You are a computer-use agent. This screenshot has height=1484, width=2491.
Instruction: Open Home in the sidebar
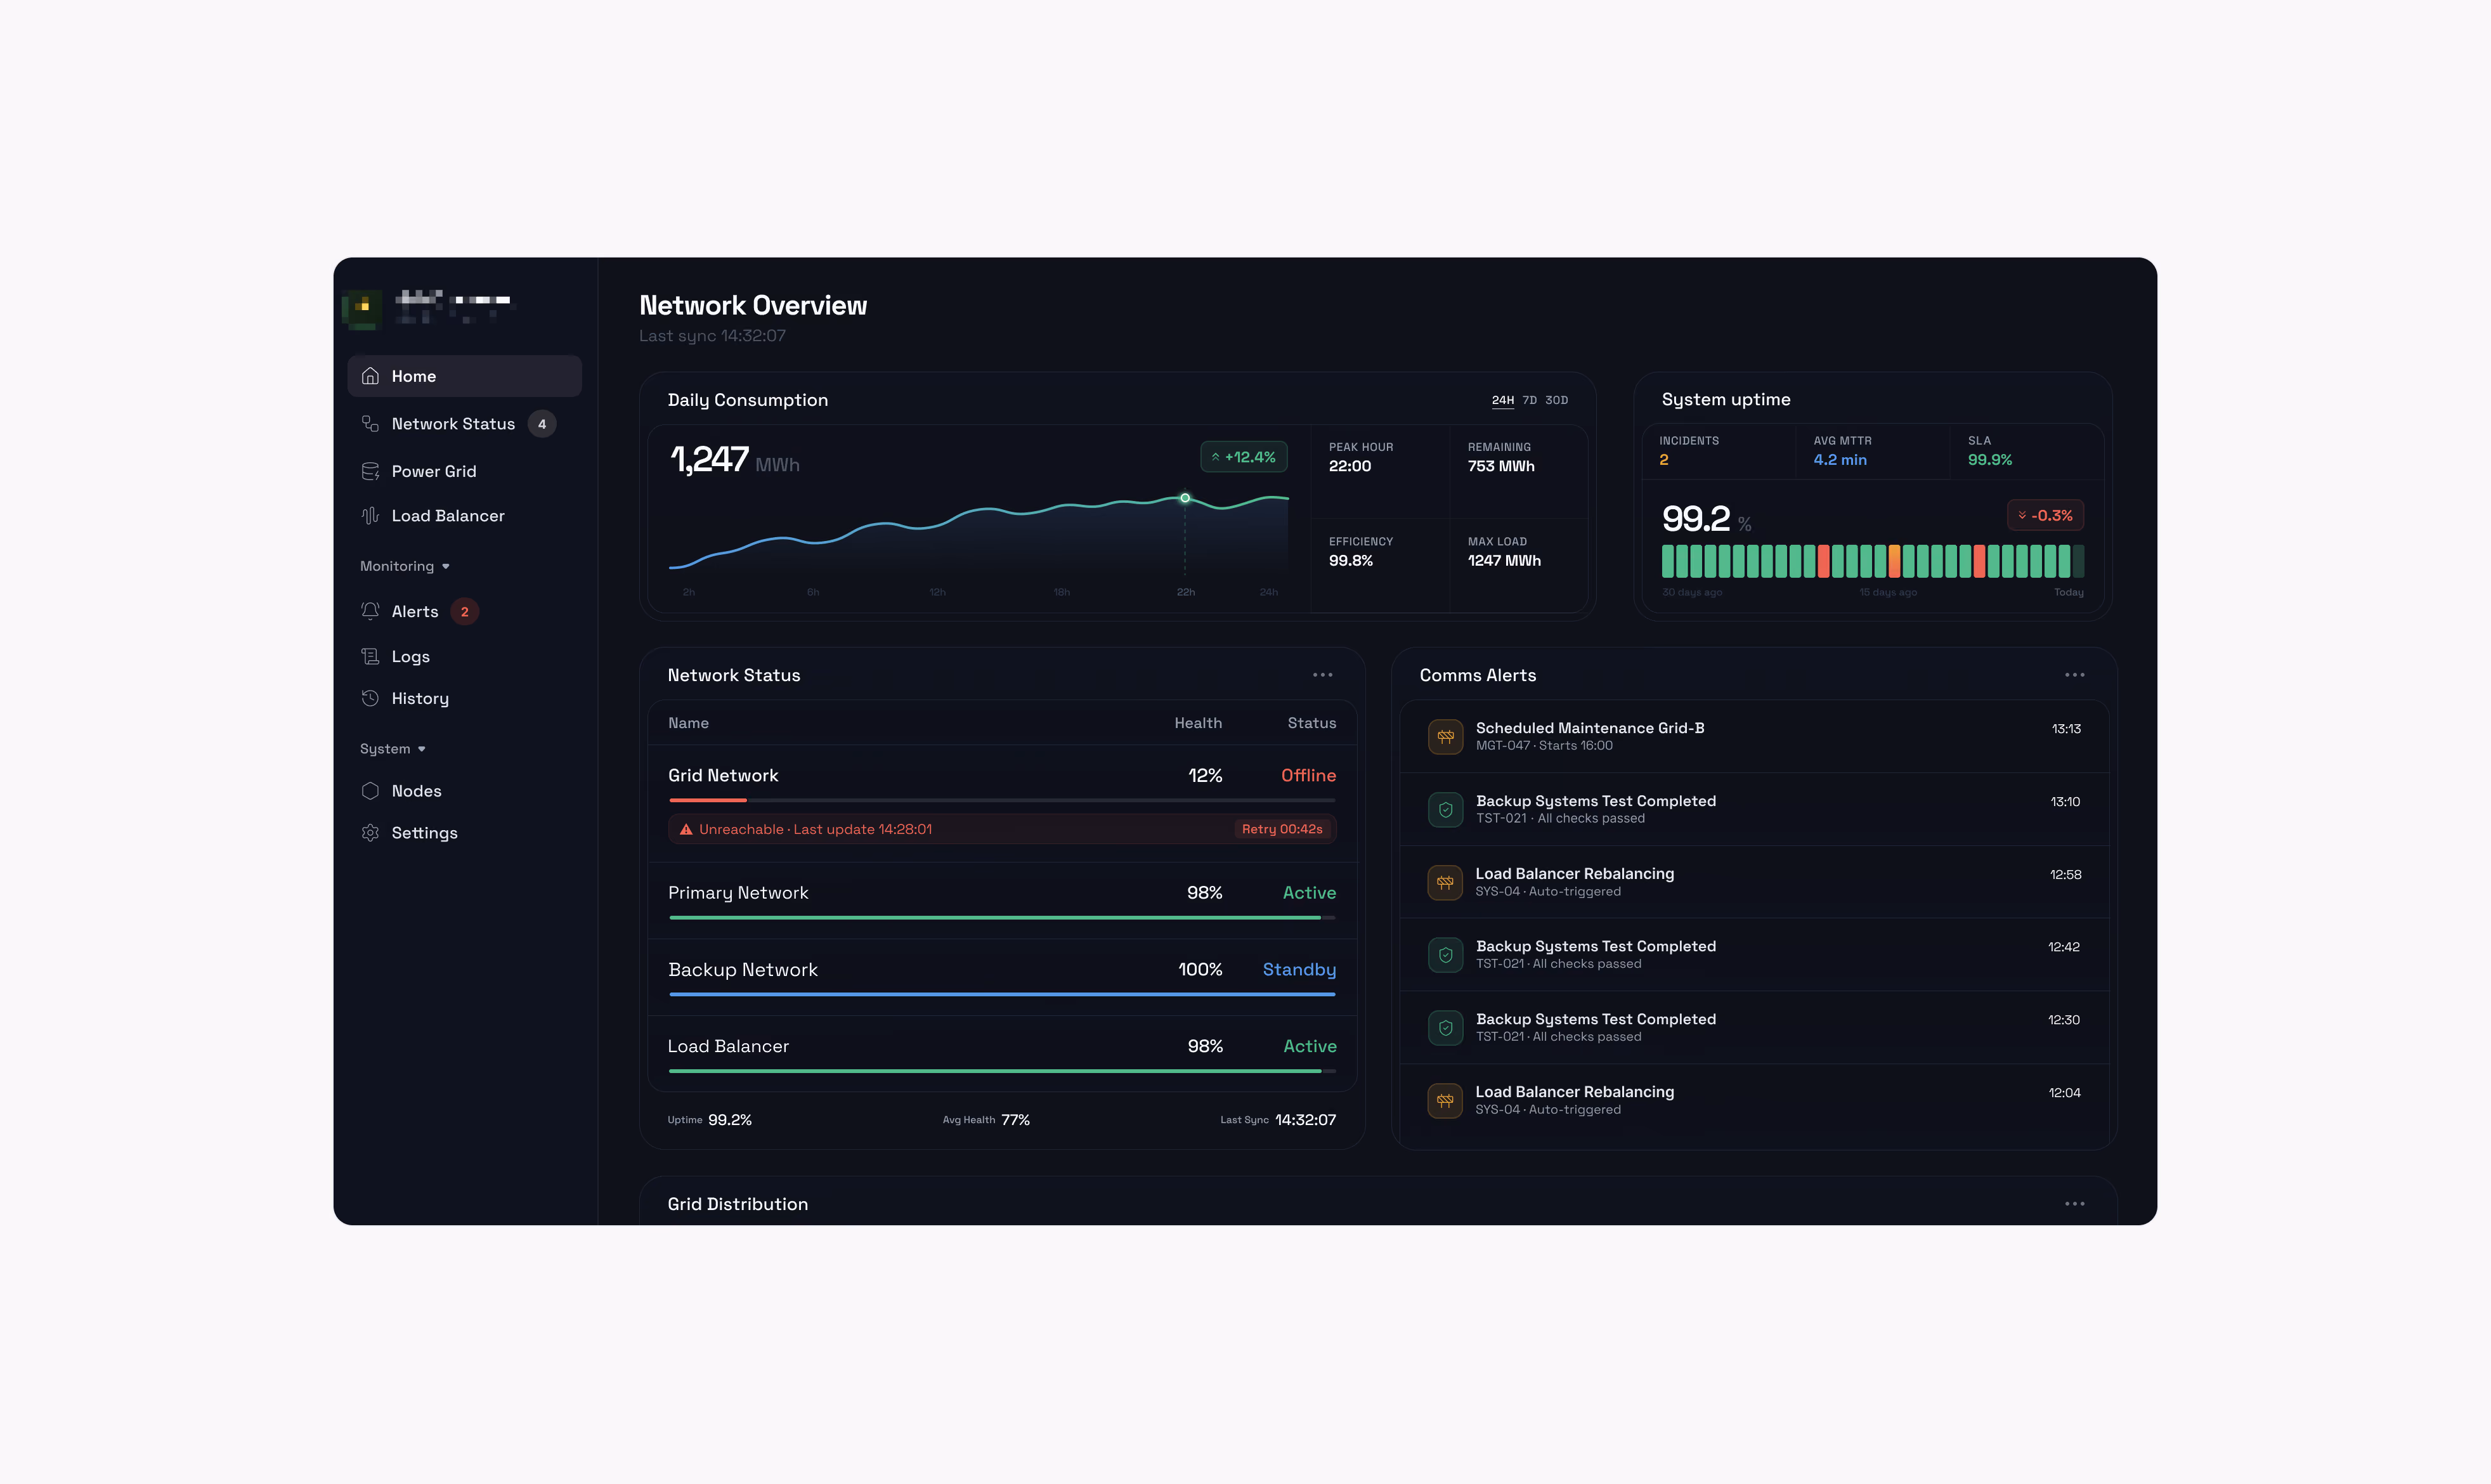coord(464,376)
